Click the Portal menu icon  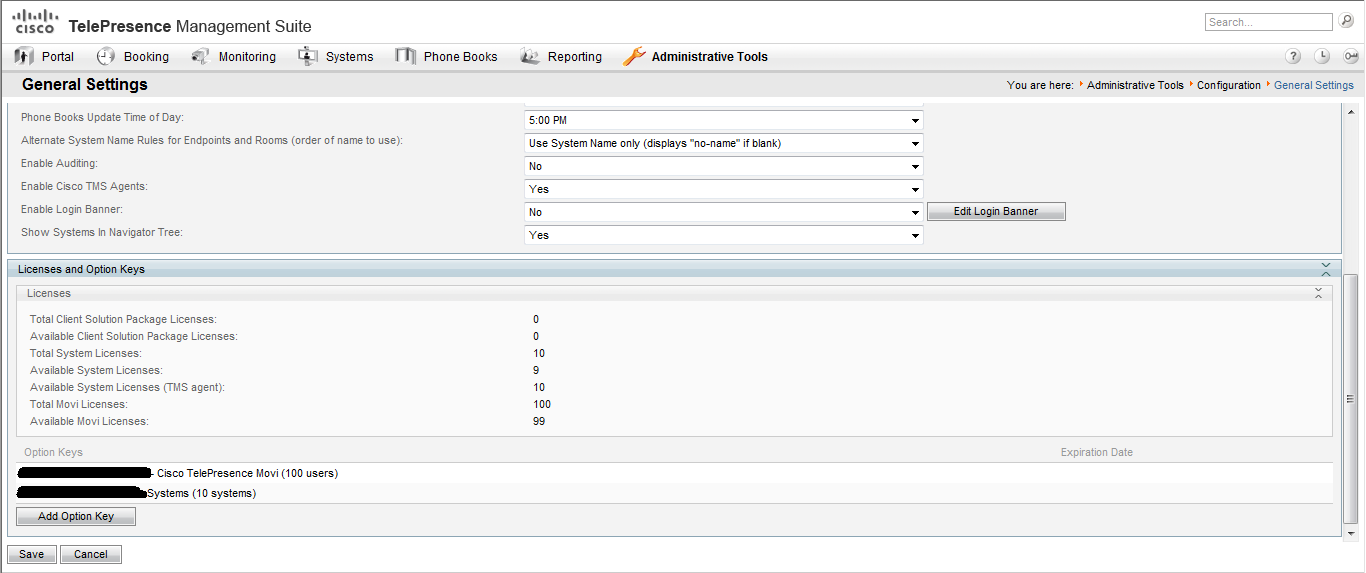pyautogui.click(x=25, y=57)
